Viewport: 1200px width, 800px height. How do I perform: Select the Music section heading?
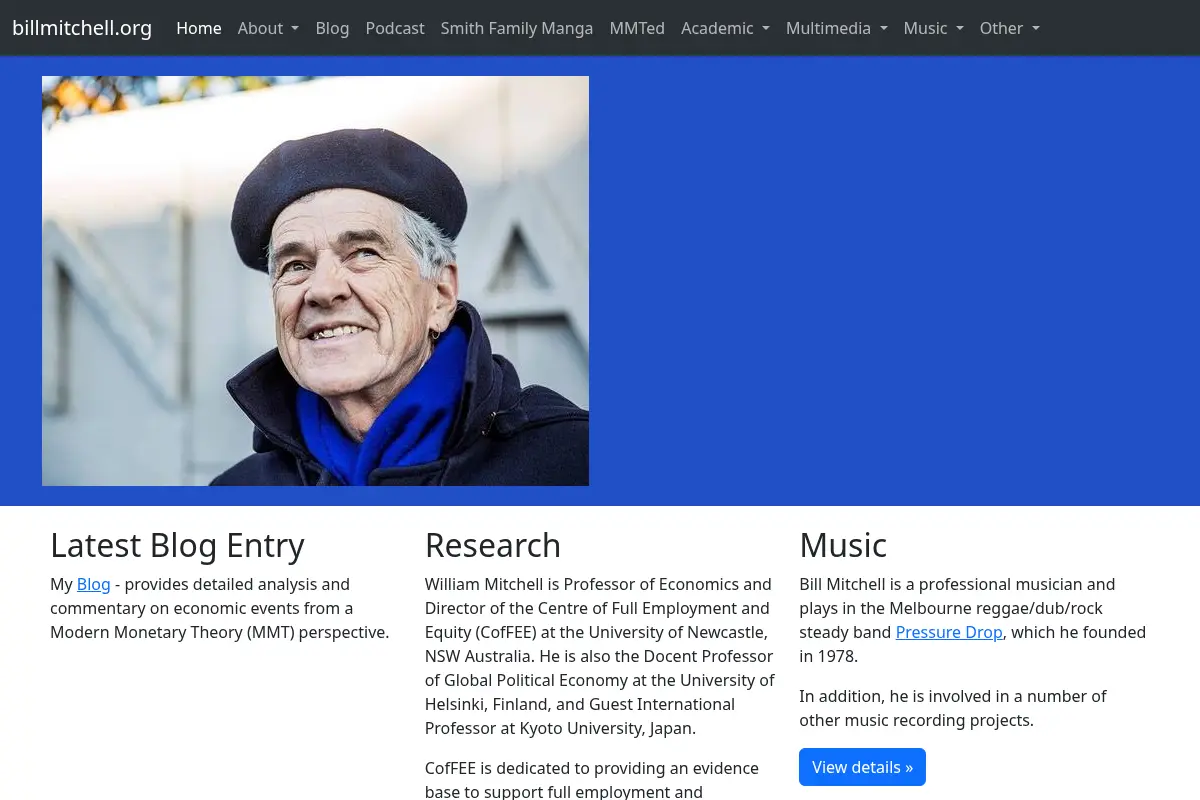[x=843, y=545]
